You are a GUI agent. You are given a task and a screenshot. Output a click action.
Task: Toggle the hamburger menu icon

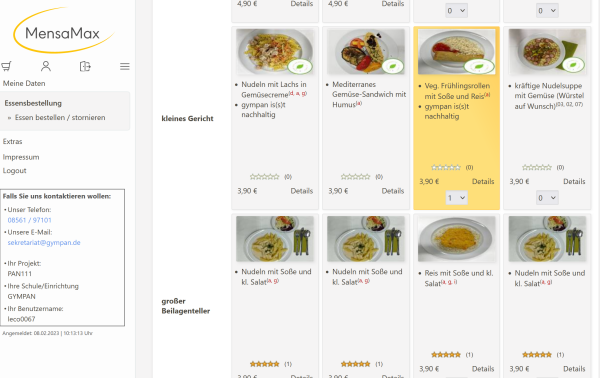(x=125, y=67)
